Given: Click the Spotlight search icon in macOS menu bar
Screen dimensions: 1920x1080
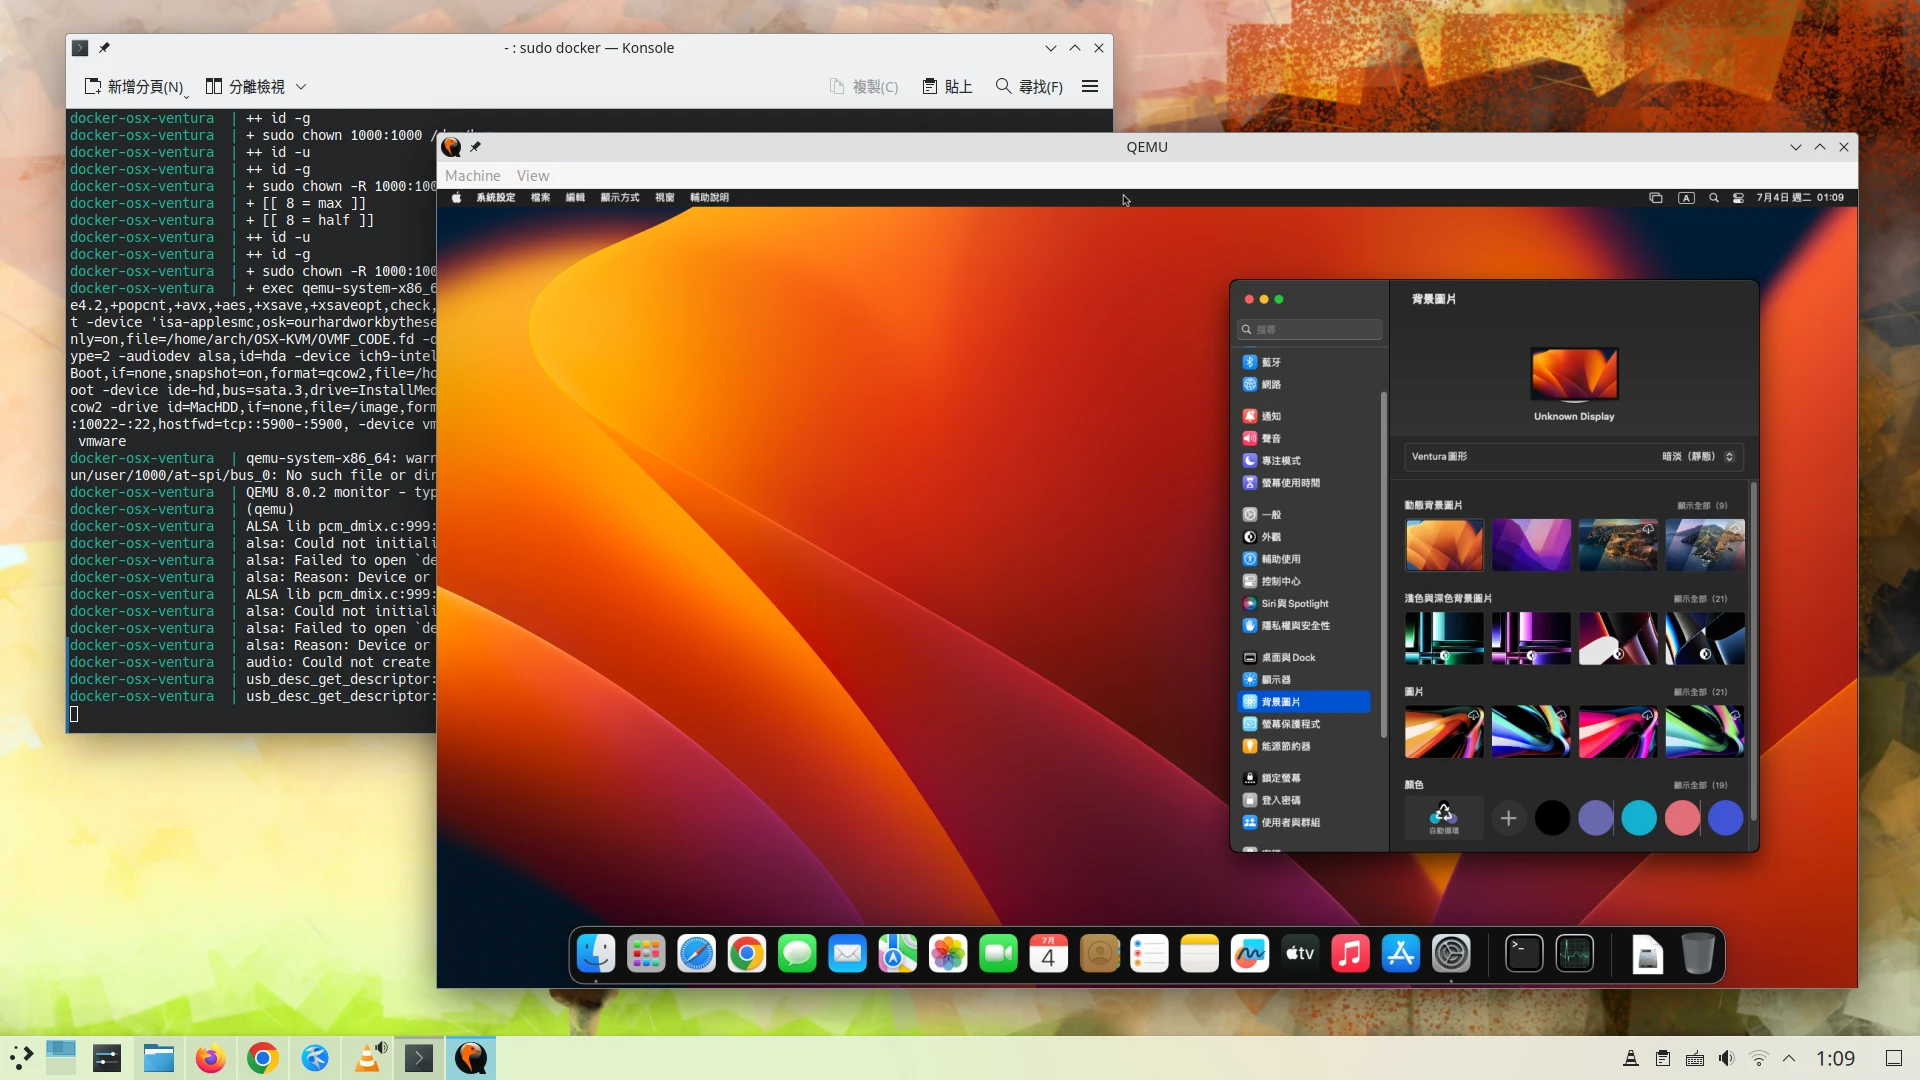Looking at the screenshot, I should [1713, 198].
